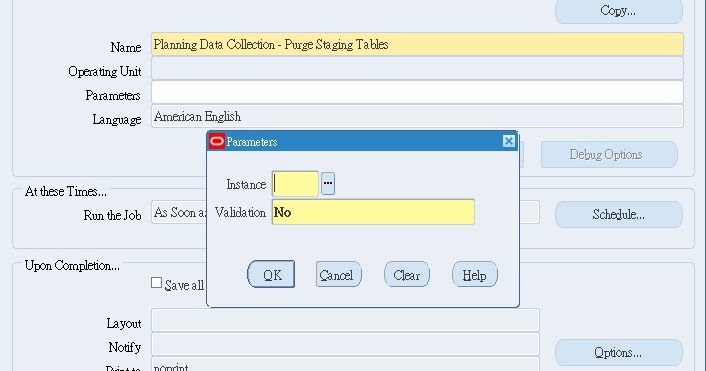
Task: Click the Name field with Planning Data Collection
Action: tap(417, 44)
